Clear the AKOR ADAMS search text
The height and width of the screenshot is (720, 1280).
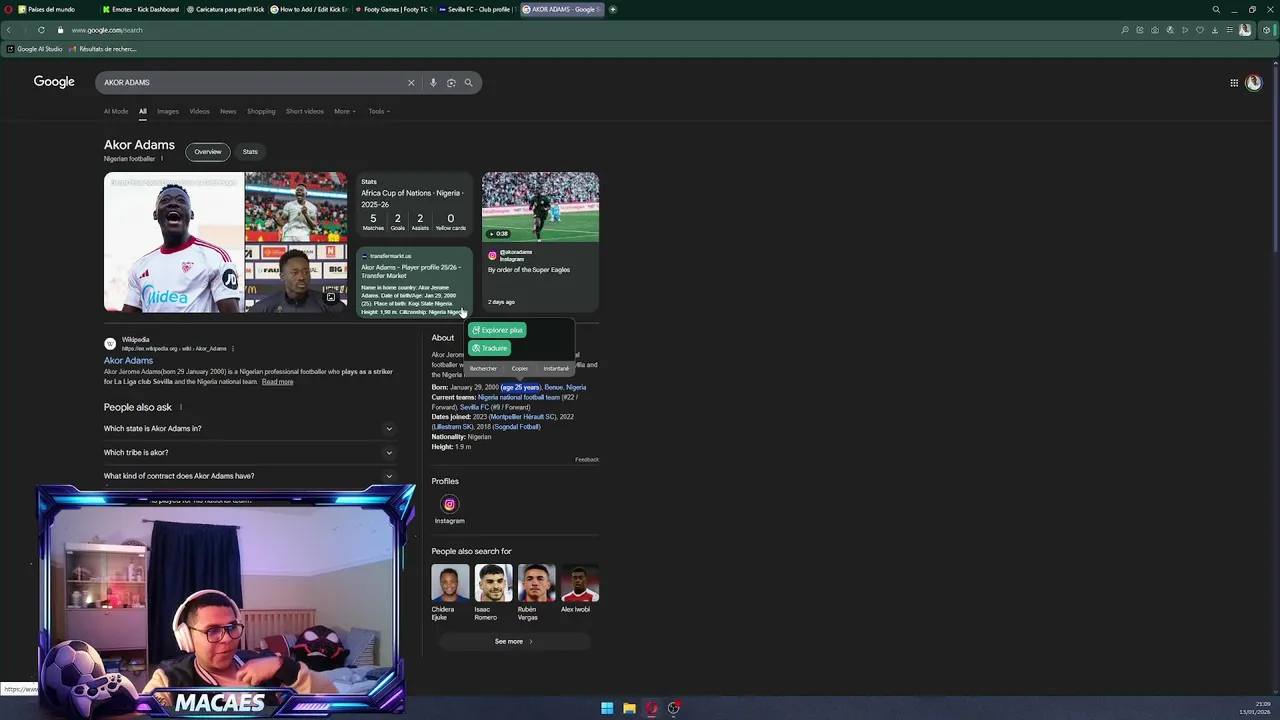click(x=410, y=82)
